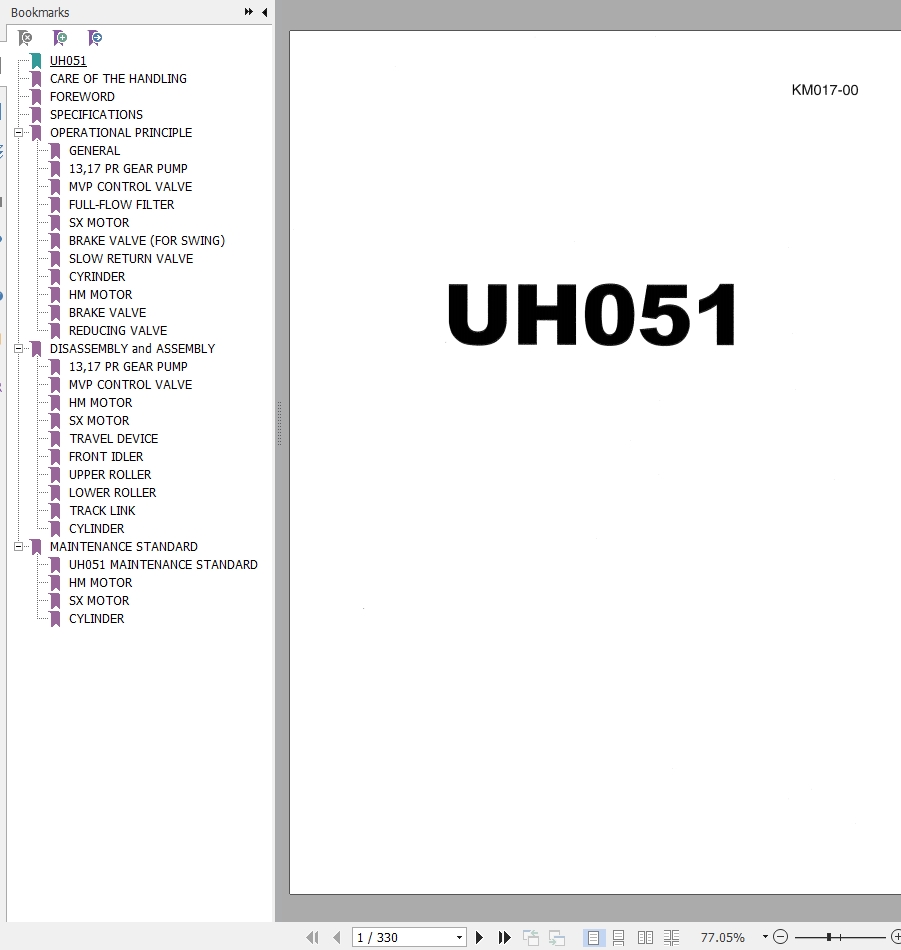Jump to the last page
Screen dimensions: 901x950
(504, 937)
